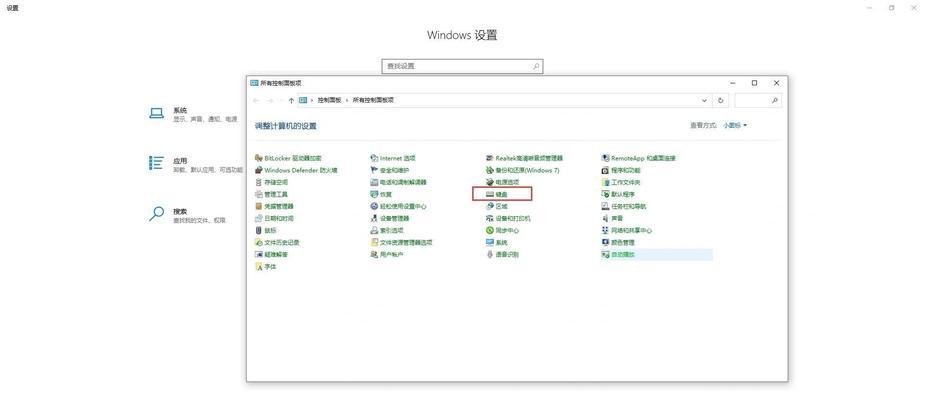Open 任务栏和导航 control panel item
Viewport: 925px width, 400px height.
coord(624,206)
